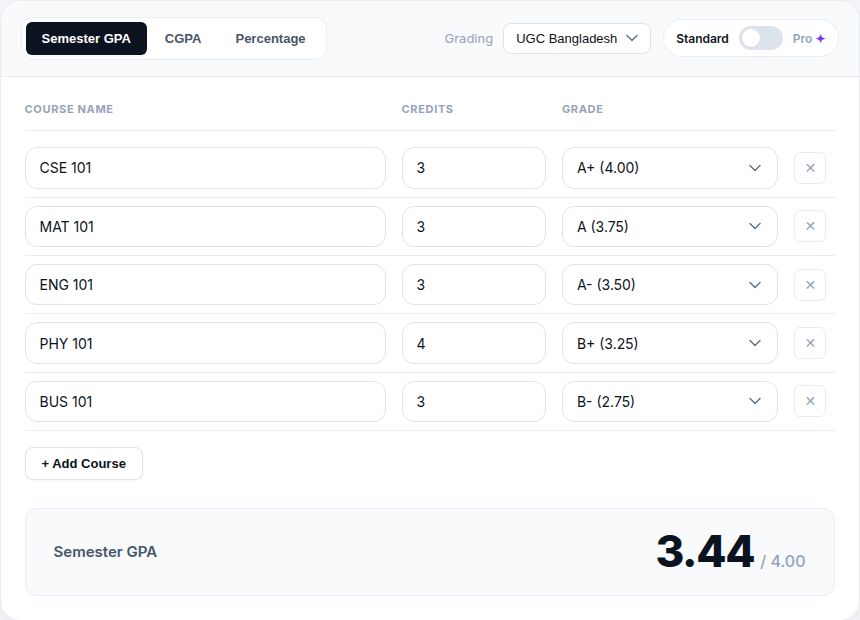Edit the credits field for MAT 101
The image size is (860, 620).
coord(474,227)
